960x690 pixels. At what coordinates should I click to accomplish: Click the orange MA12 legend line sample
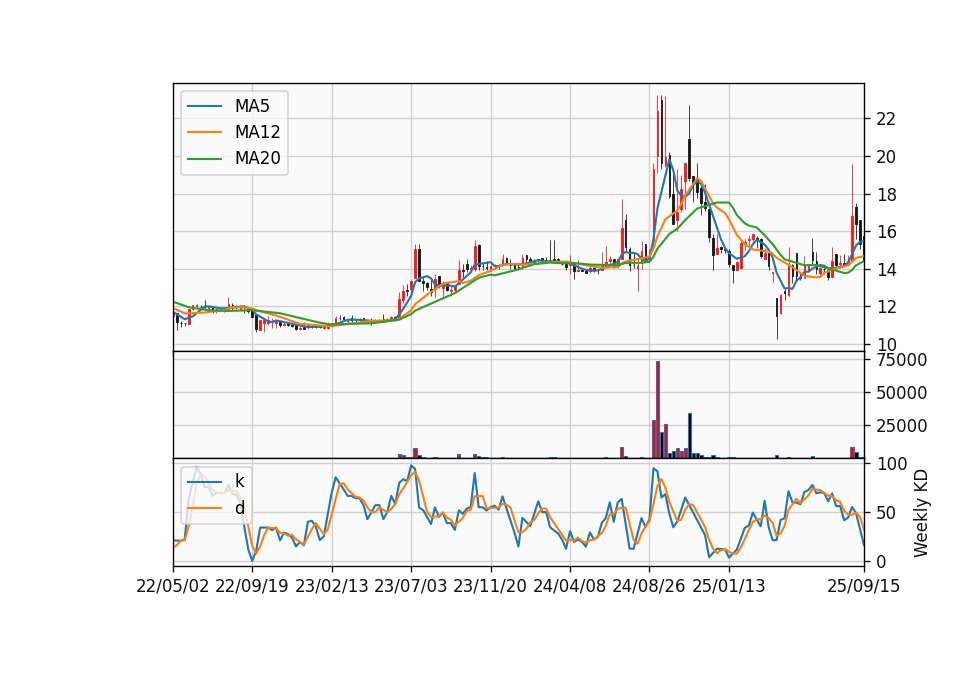(204, 132)
